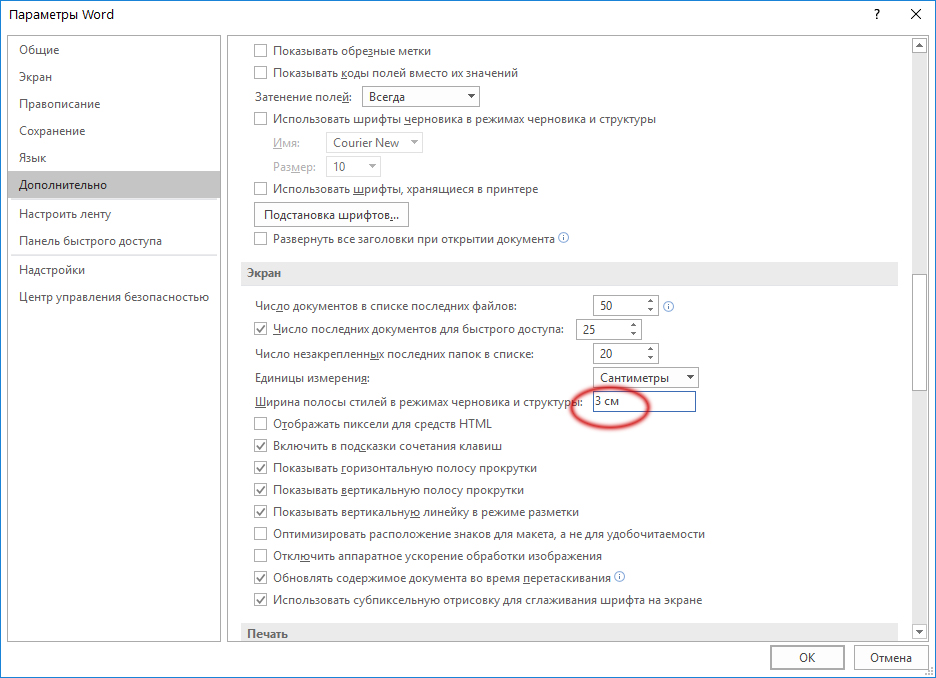Viewport: 936px width, 678px height.
Task: Open Courier New font name dropdown
Action: [374, 143]
